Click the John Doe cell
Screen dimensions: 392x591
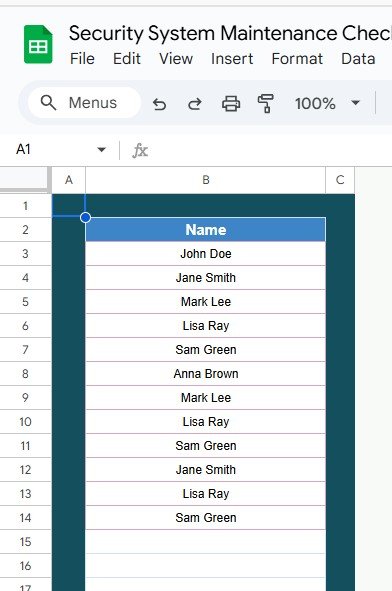tap(205, 254)
